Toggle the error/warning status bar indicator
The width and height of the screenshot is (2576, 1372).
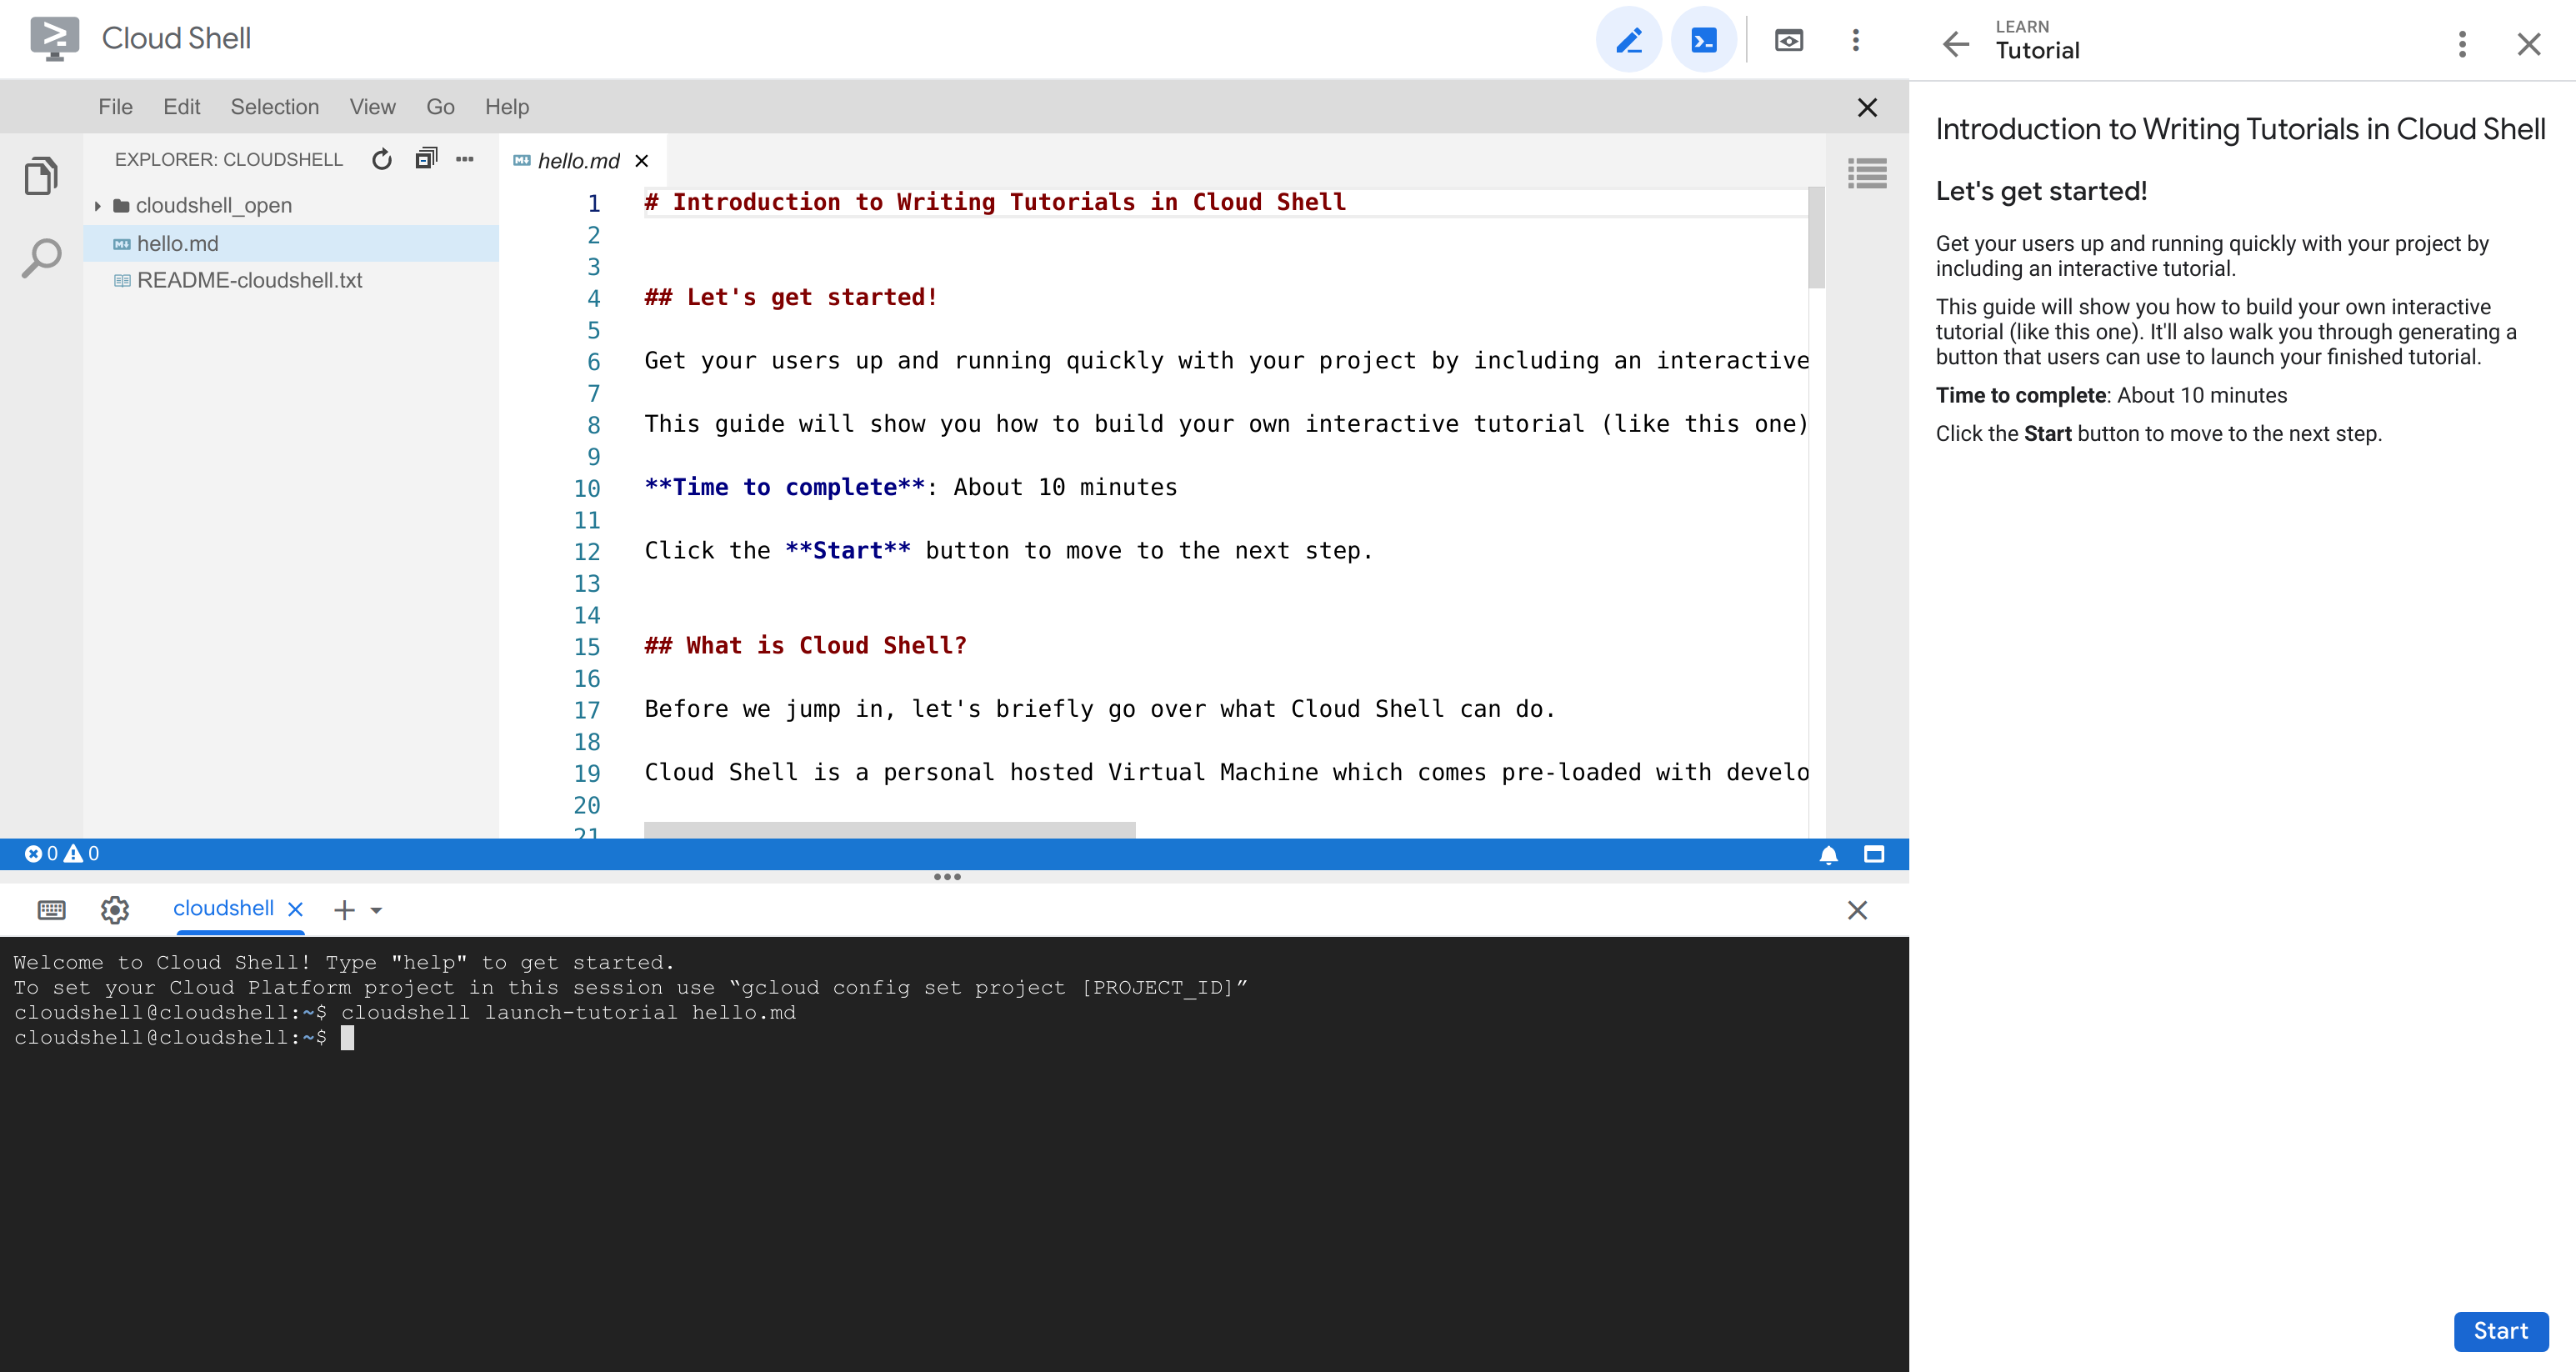point(58,854)
